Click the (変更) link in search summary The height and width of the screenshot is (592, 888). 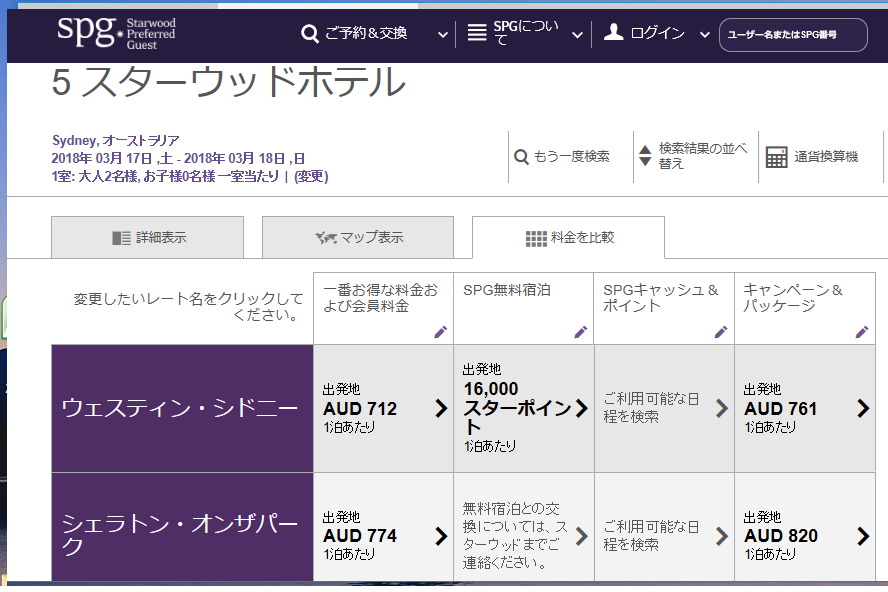click(311, 176)
